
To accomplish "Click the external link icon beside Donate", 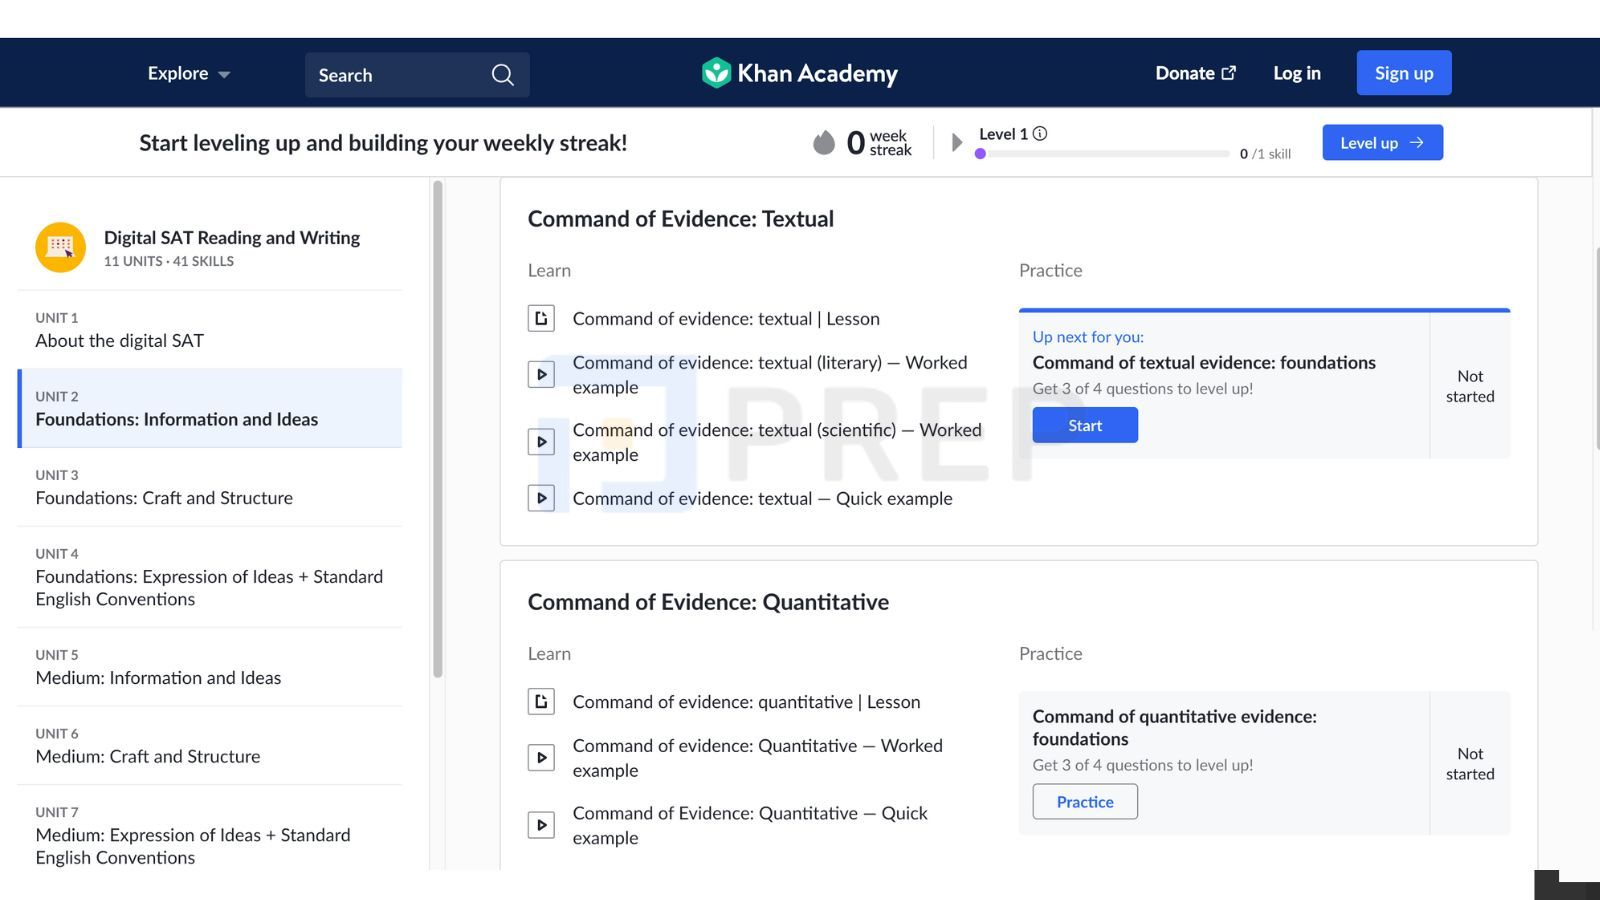I will (1229, 73).
